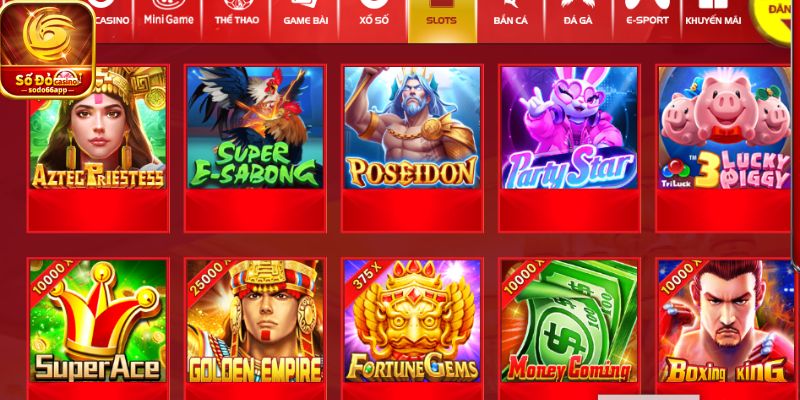This screenshot has width=800, height=400.
Task: Go to the Khuyến Mãi promotions tab
Action: pos(713,19)
